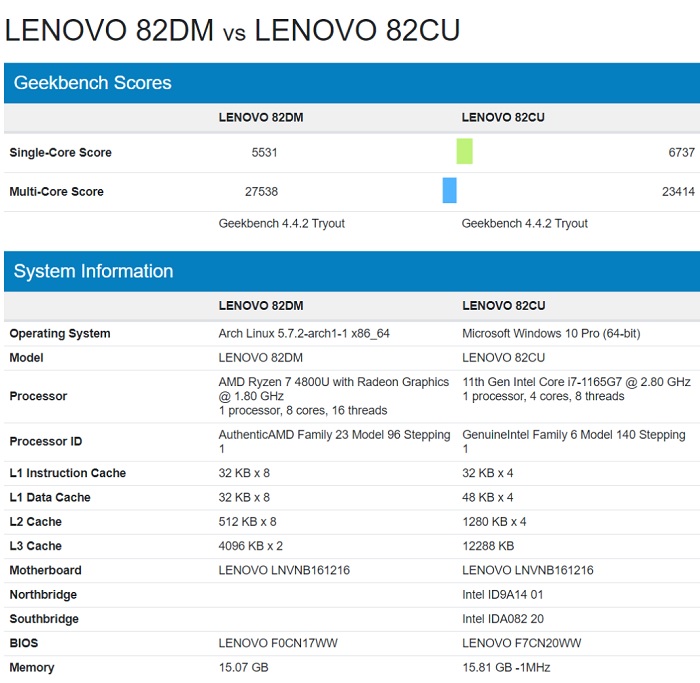Select Microsoft Windows 10 Pro (64-bit) cell
The height and width of the screenshot is (683, 700).
coord(551,333)
